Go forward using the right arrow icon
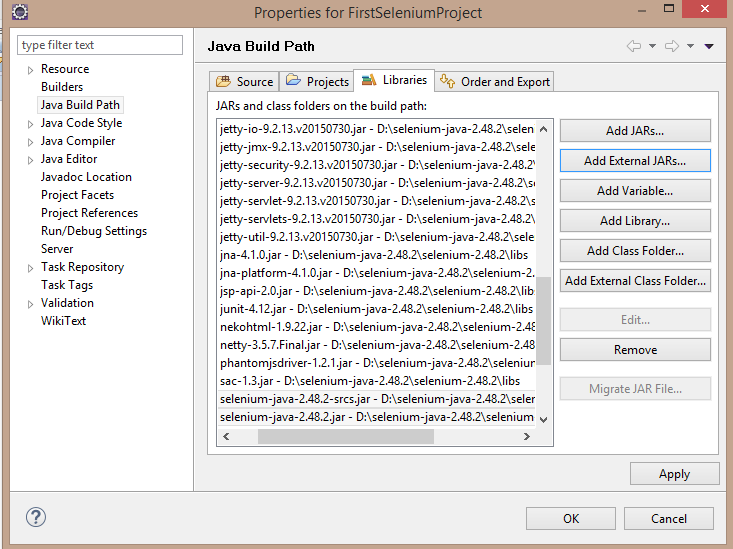733x549 pixels. coord(672,46)
